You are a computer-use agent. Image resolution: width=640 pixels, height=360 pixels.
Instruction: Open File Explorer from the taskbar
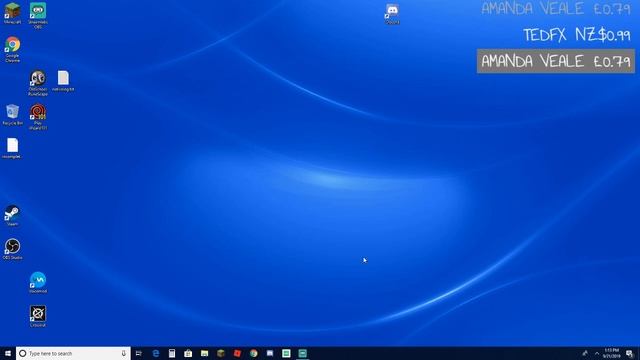(x=204, y=353)
